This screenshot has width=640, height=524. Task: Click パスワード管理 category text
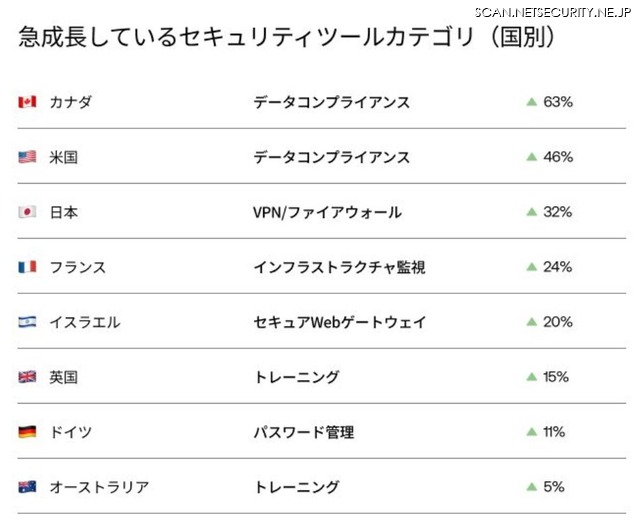[x=303, y=432]
